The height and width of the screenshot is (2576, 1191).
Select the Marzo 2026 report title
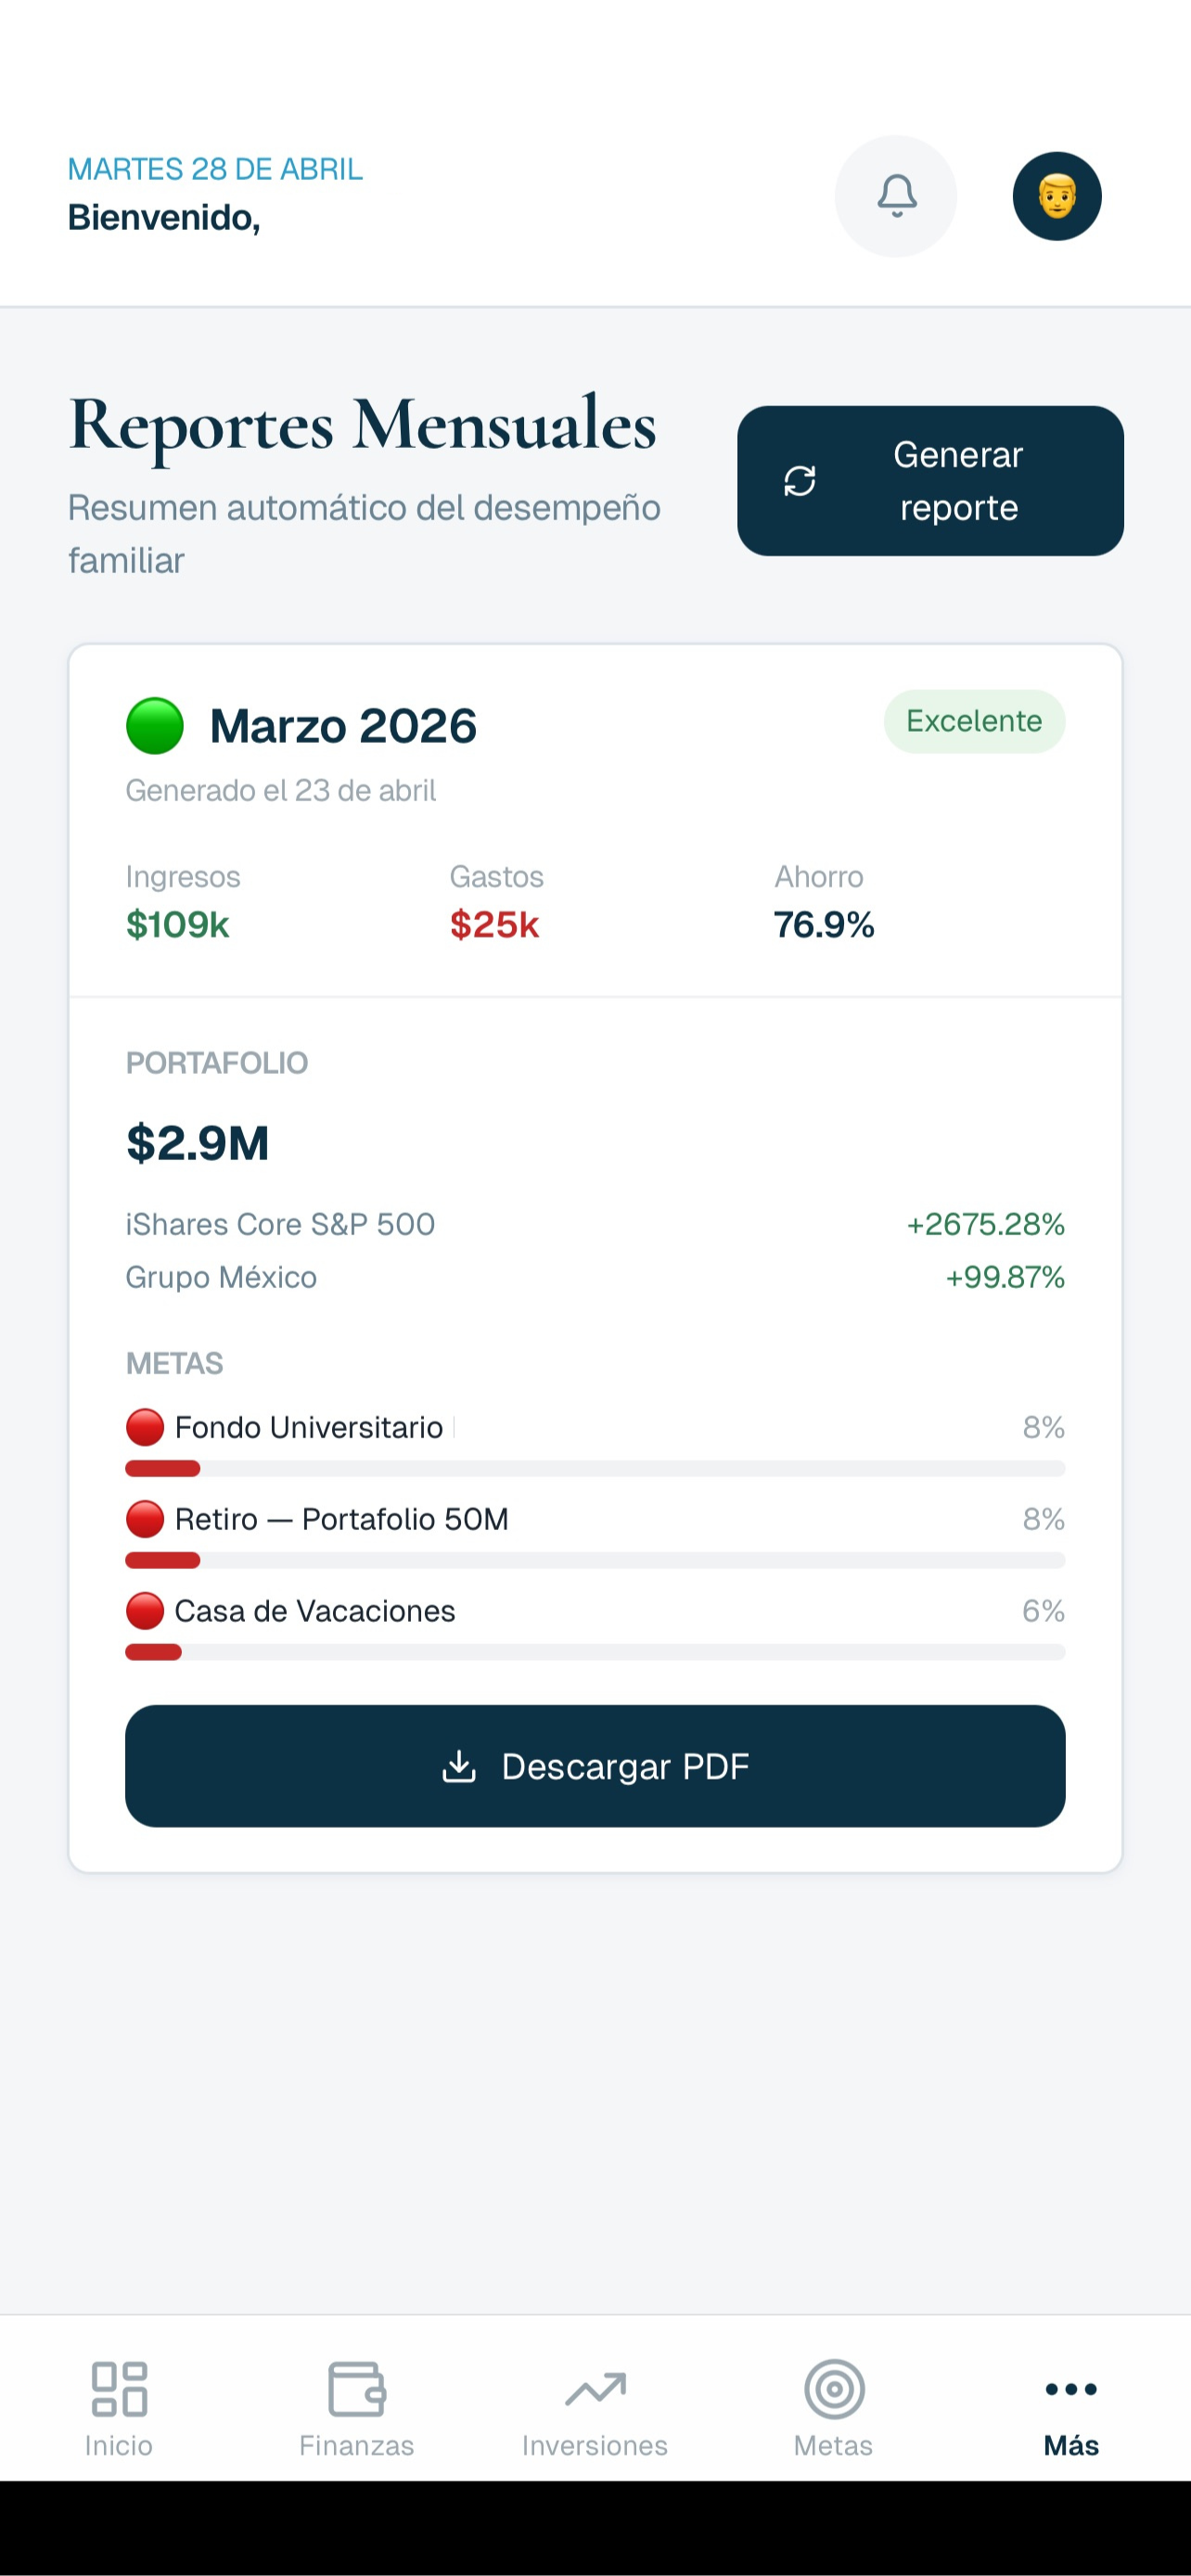tap(343, 725)
